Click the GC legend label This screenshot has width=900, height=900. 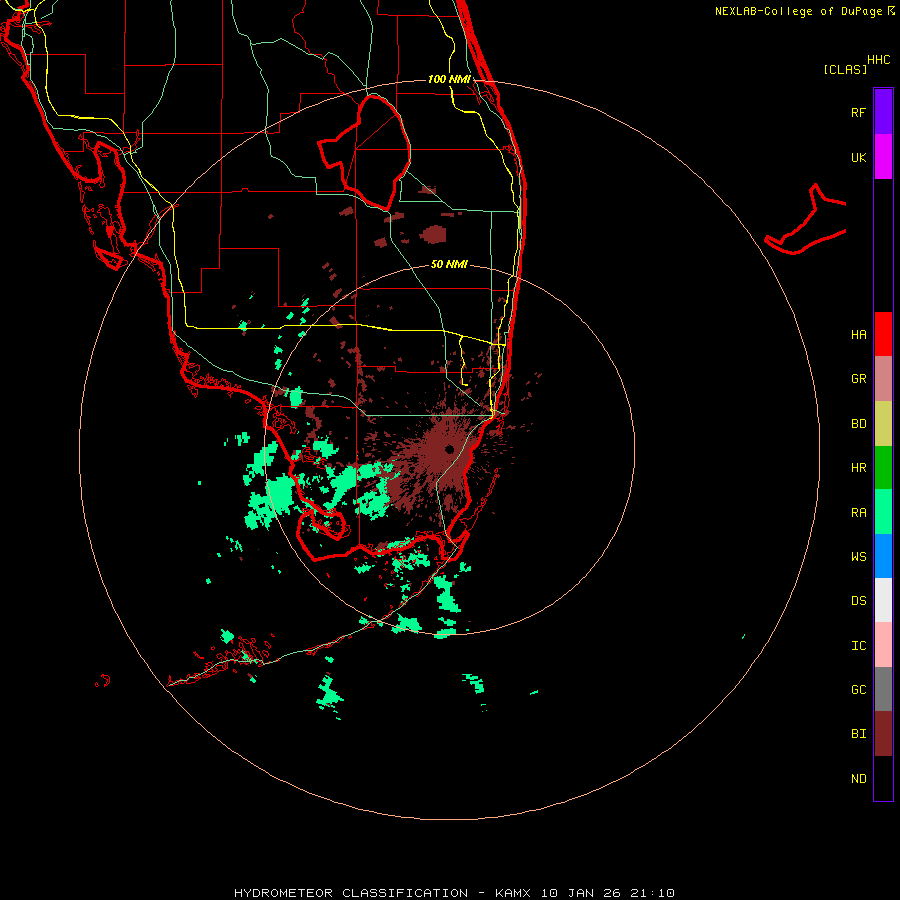pyautogui.click(x=858, y=690)
